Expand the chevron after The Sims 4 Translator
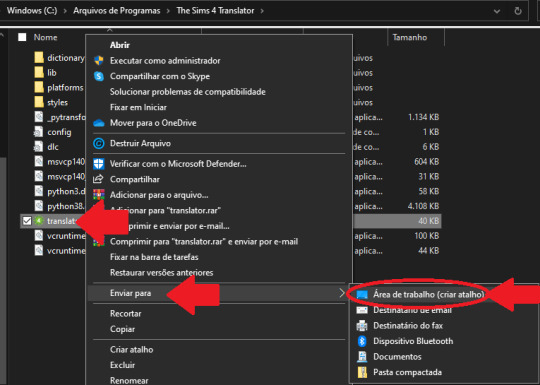 coord(262,11)
